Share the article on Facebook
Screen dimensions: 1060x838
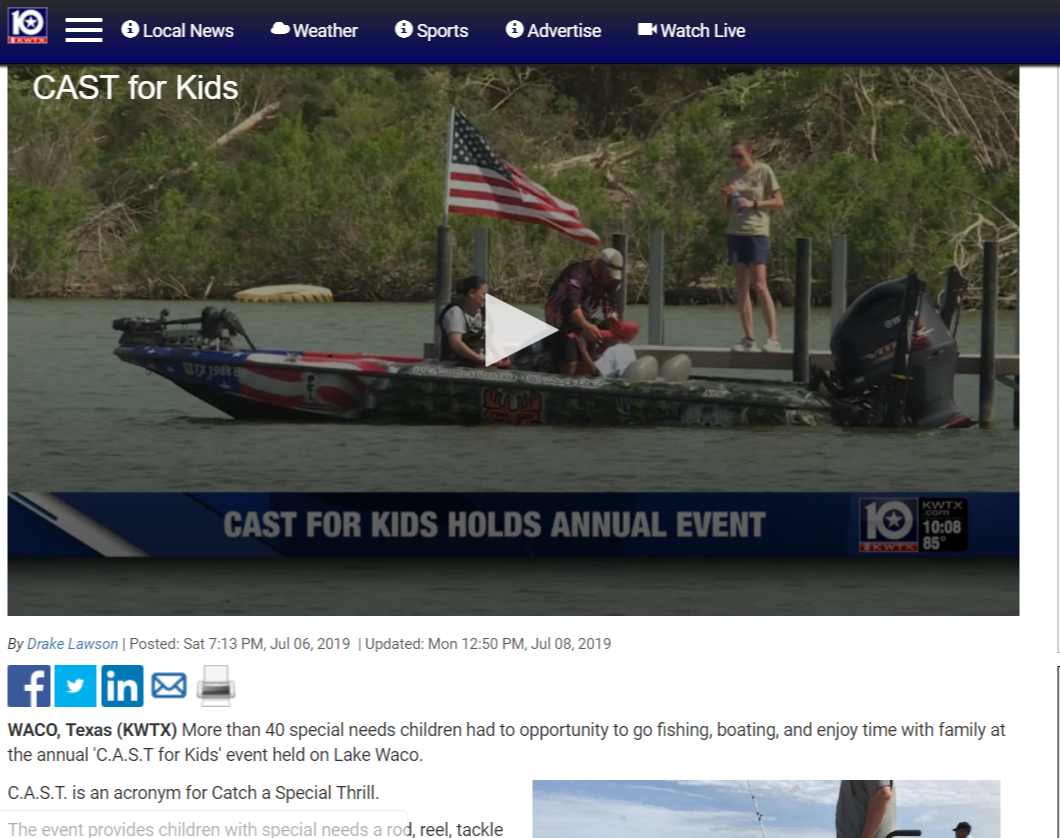point(29,686)
